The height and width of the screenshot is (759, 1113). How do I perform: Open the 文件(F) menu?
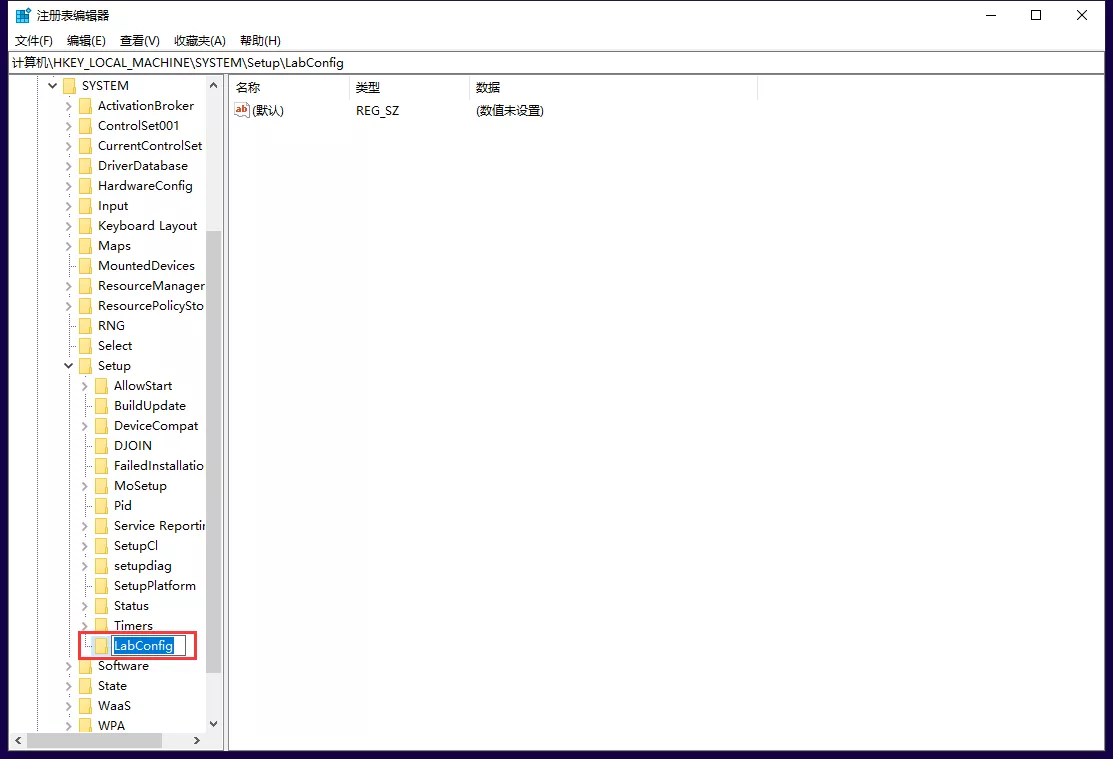click(x=33, y=41)
